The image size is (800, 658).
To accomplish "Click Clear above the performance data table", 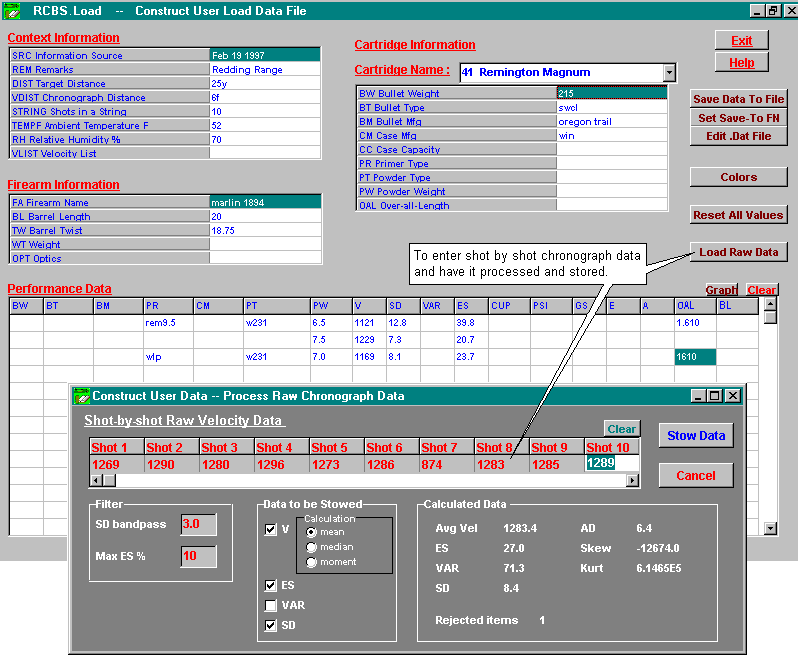I will [x=761, y=290].
